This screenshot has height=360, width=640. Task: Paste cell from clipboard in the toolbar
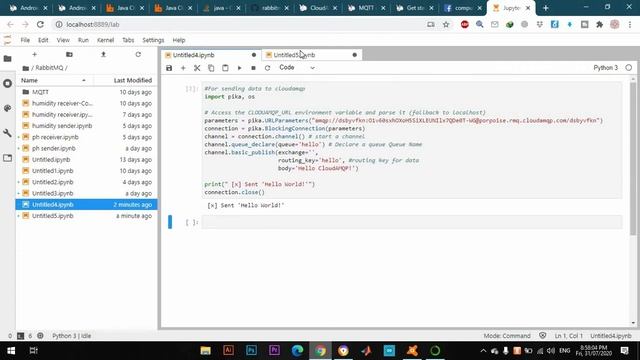[x=225, y=68]
